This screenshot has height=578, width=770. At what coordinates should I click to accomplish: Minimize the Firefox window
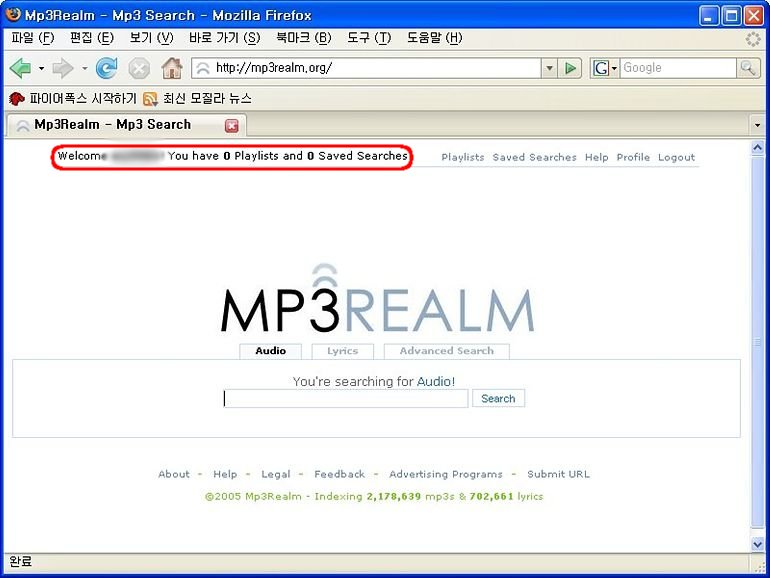click(x=708, y=16)
